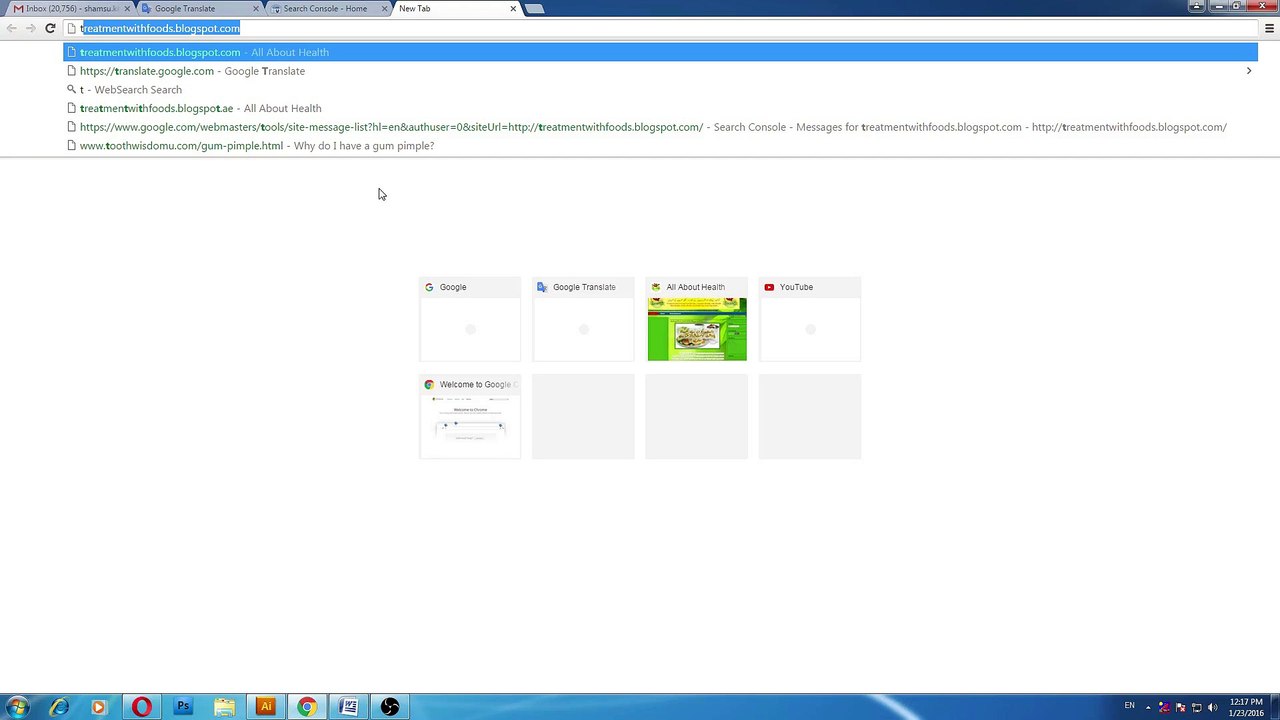Go back with the back arrow
Screen dimensions: 1280x720
pos(12,28)
